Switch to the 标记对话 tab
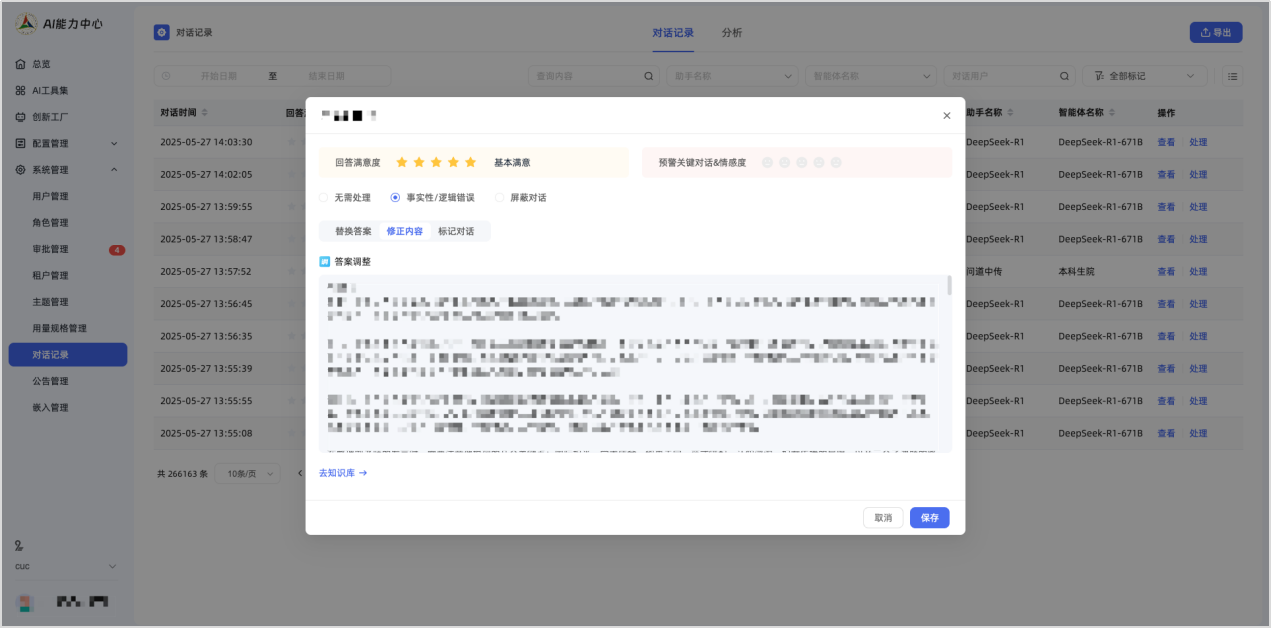The height and width of the screenshot is (629, 1272). [x=456, y=231]
